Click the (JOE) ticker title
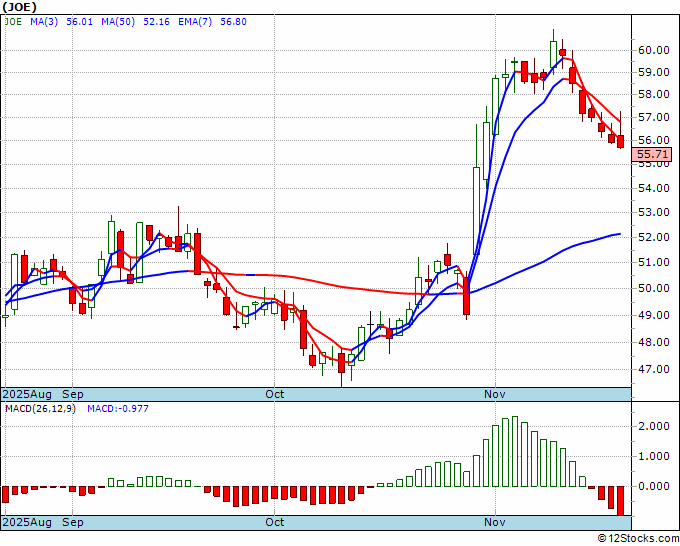The image size is (680, 546). click(19, 7)
